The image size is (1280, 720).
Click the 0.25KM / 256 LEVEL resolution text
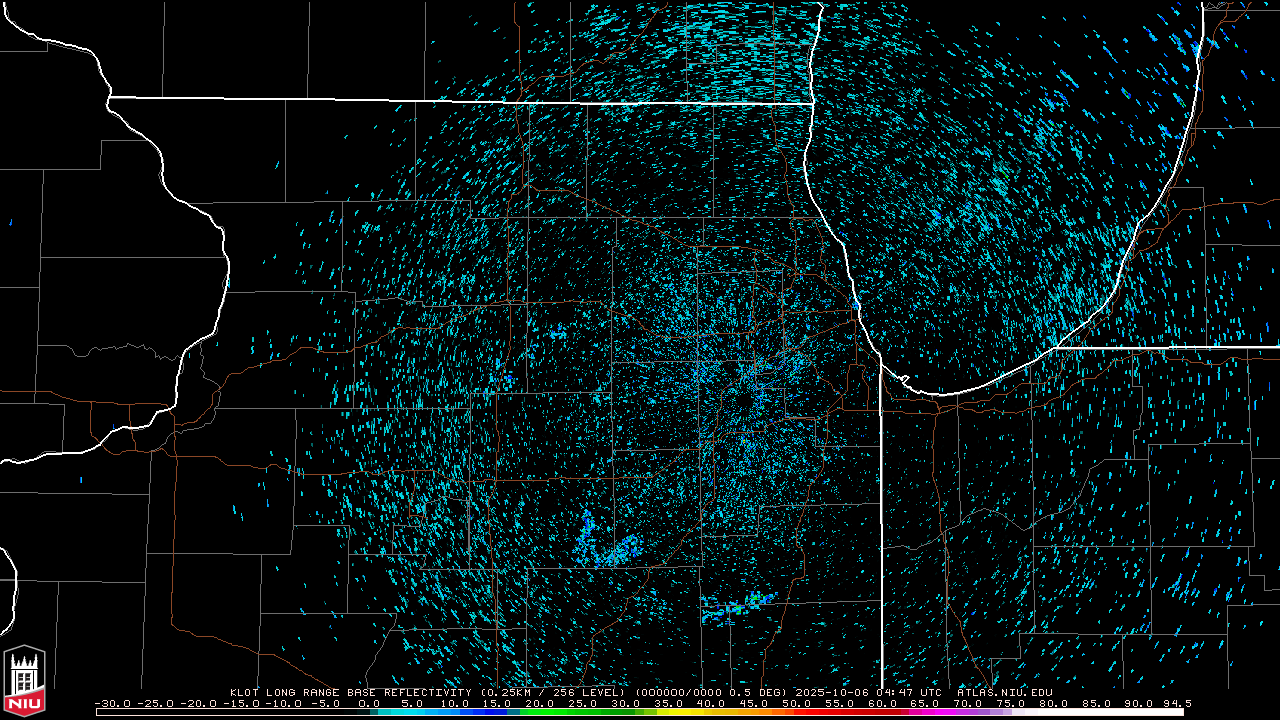pyautogui.click(x=552, y=692)
